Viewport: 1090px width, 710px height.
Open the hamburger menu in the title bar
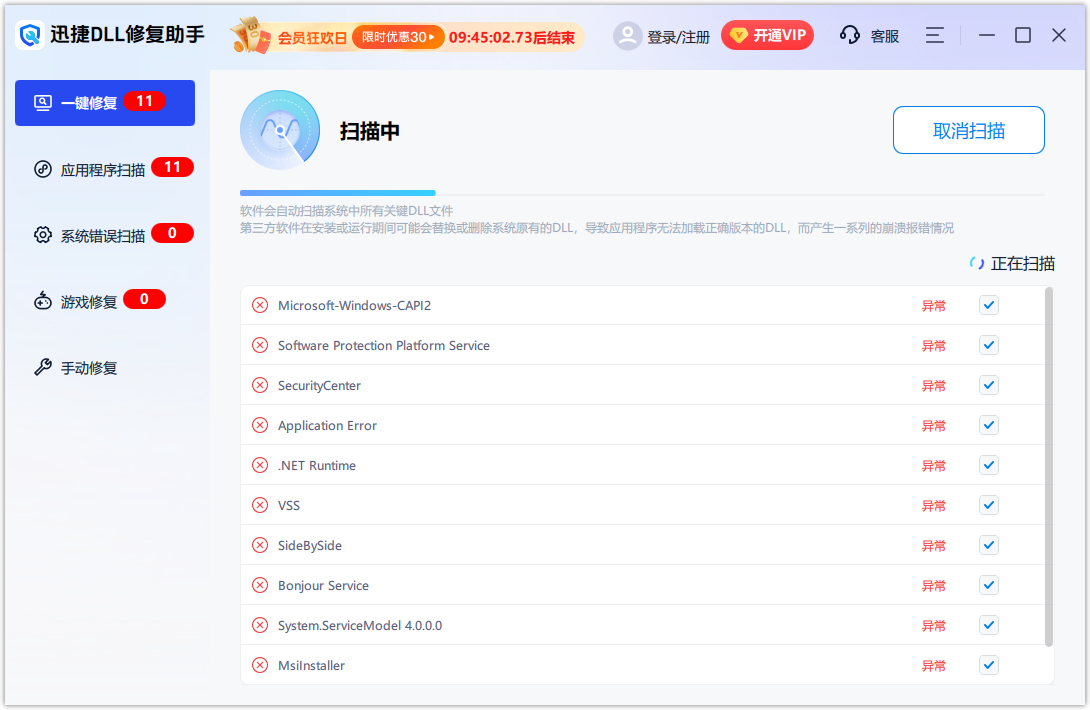tap(934, 35)
